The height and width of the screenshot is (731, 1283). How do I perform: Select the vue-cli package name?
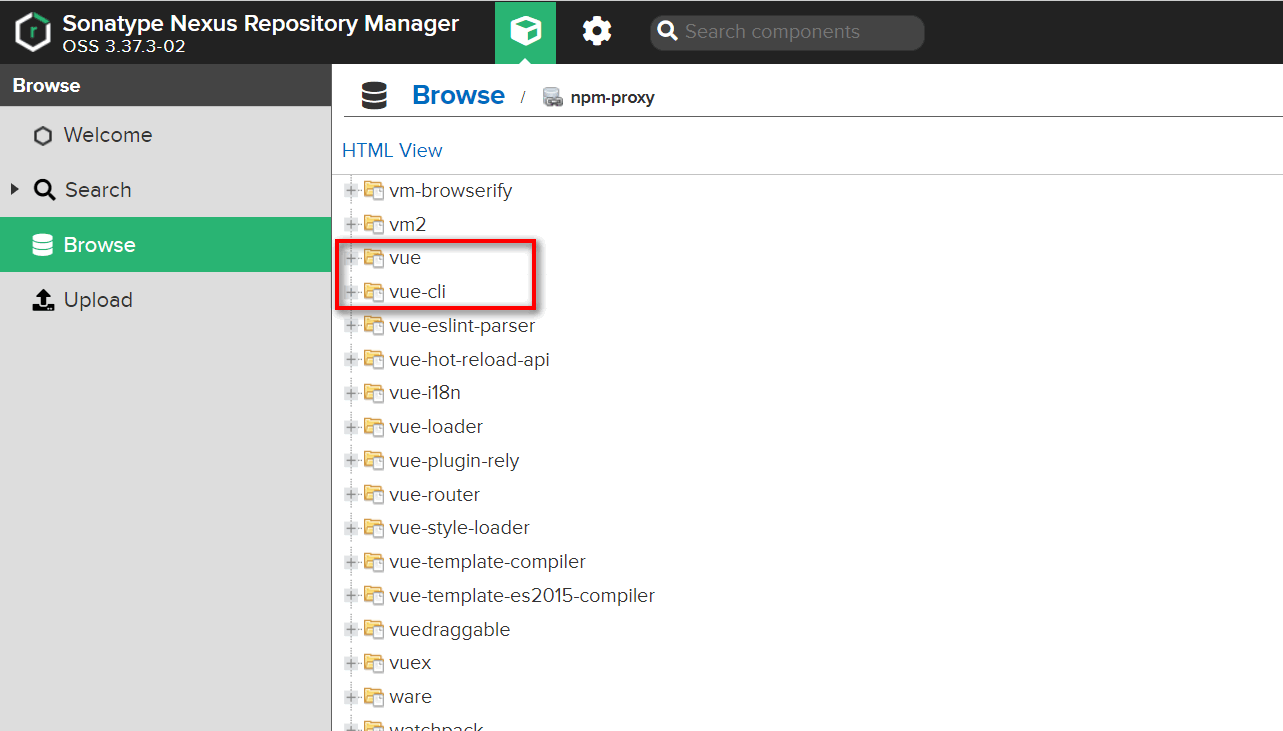point(418,292)
